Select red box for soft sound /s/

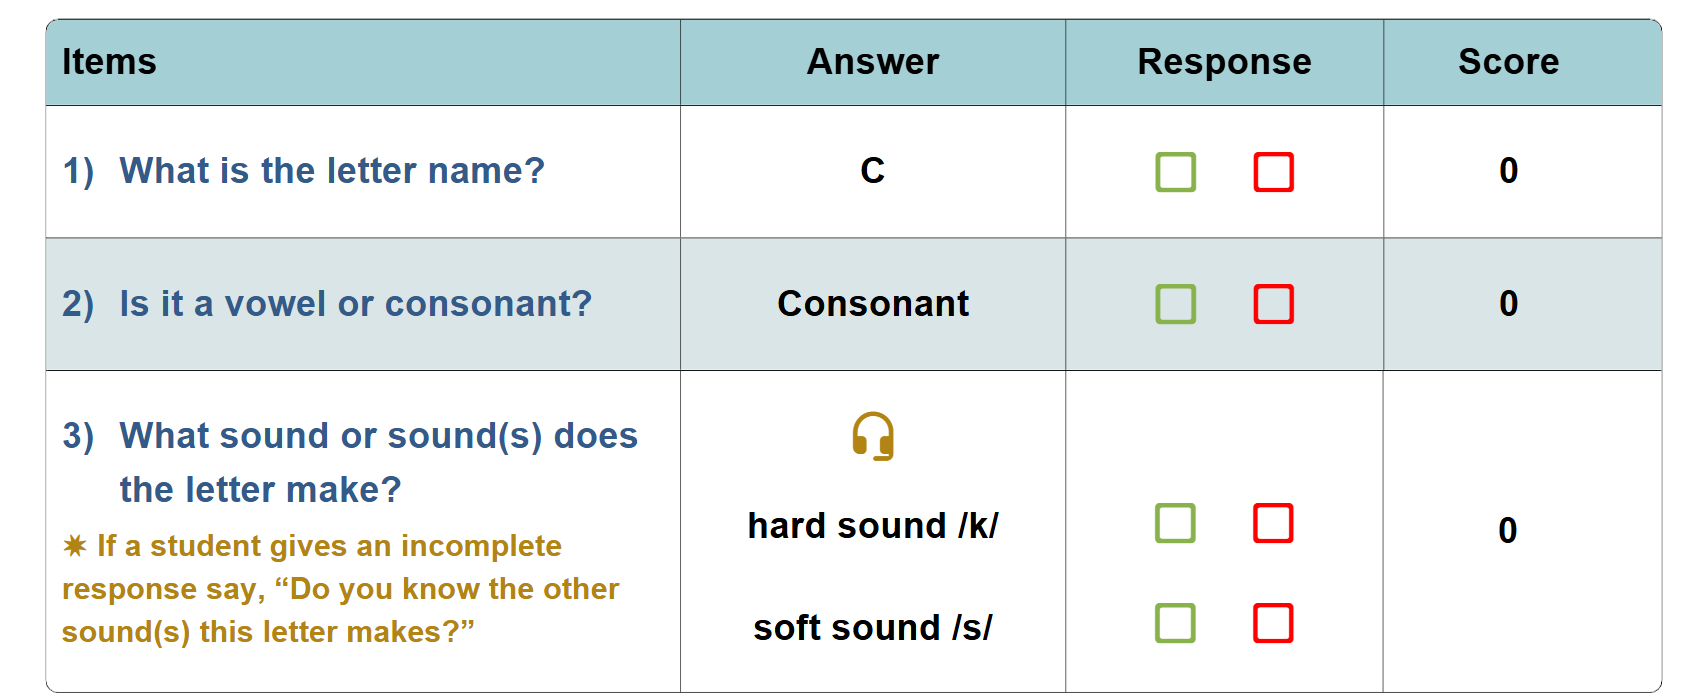coord(1273,623)
